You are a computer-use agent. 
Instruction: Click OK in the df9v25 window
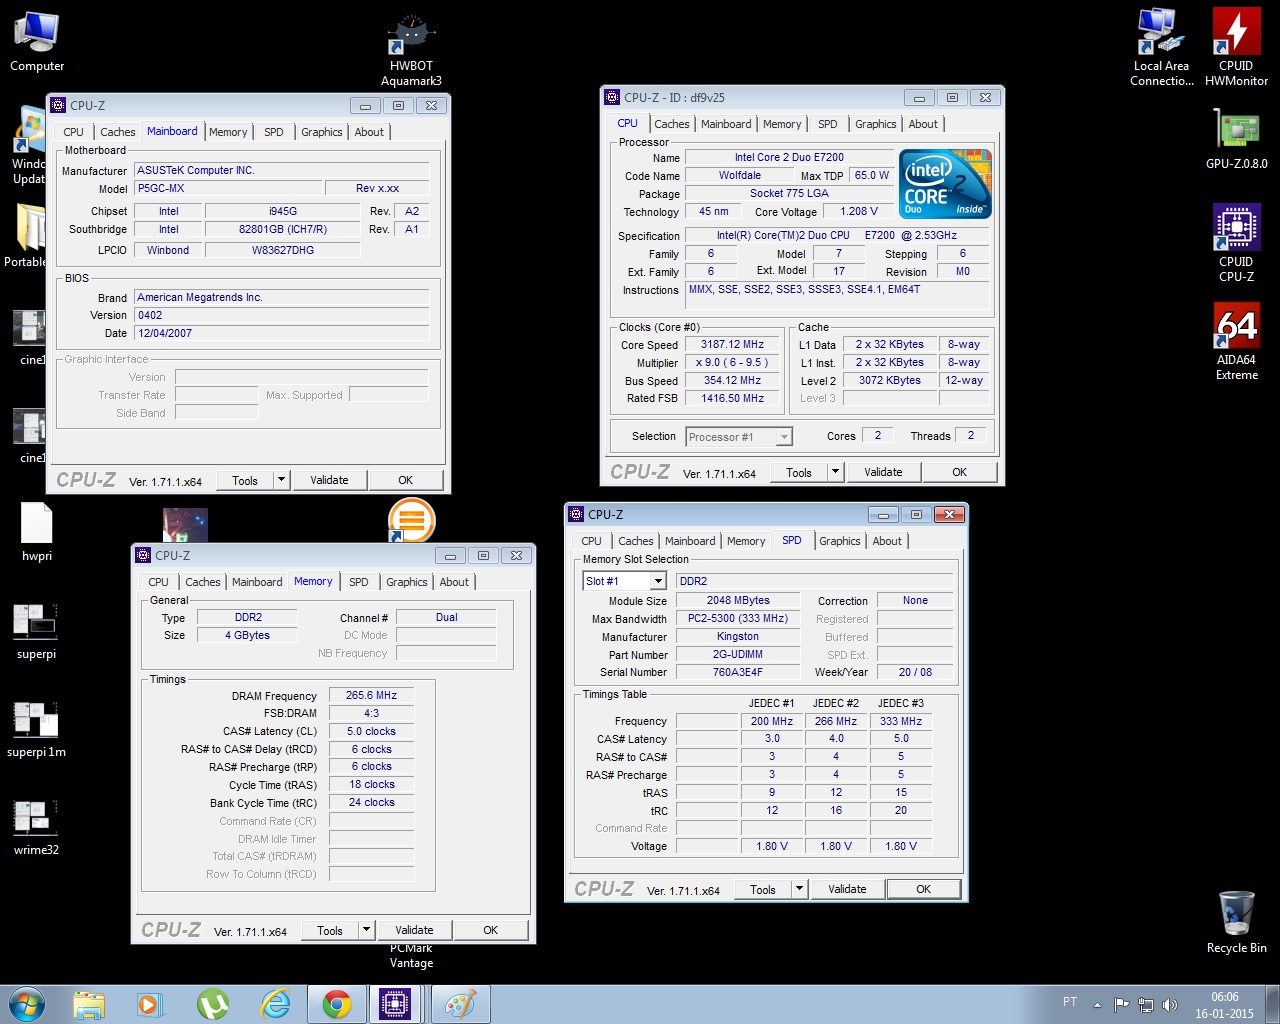(960, 472)
